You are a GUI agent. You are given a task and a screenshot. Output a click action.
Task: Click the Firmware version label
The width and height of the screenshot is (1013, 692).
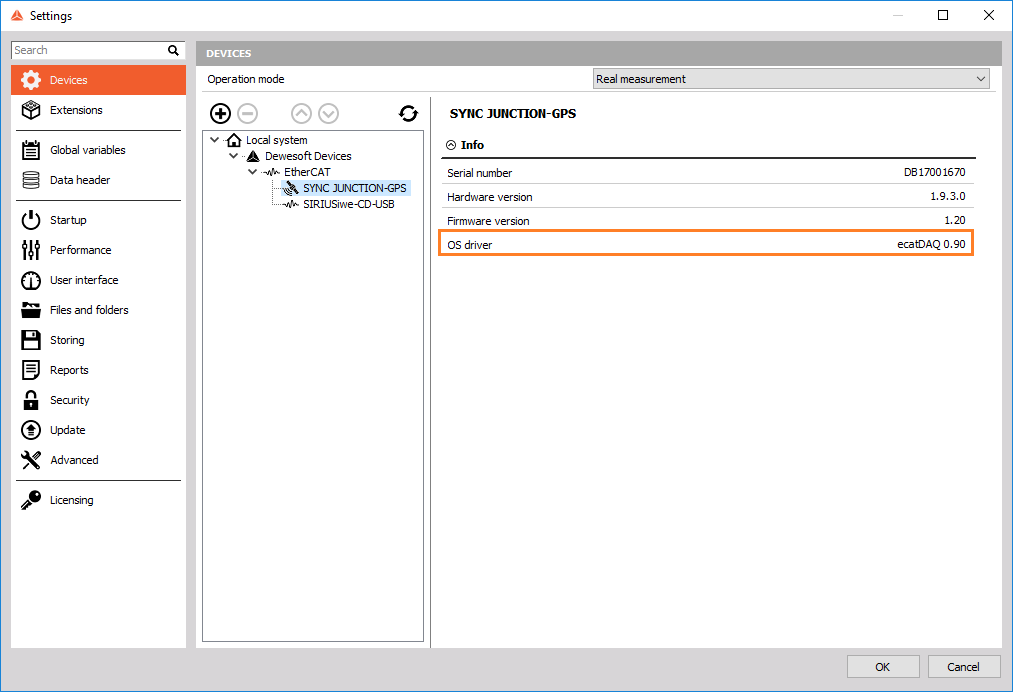point(488,221)
